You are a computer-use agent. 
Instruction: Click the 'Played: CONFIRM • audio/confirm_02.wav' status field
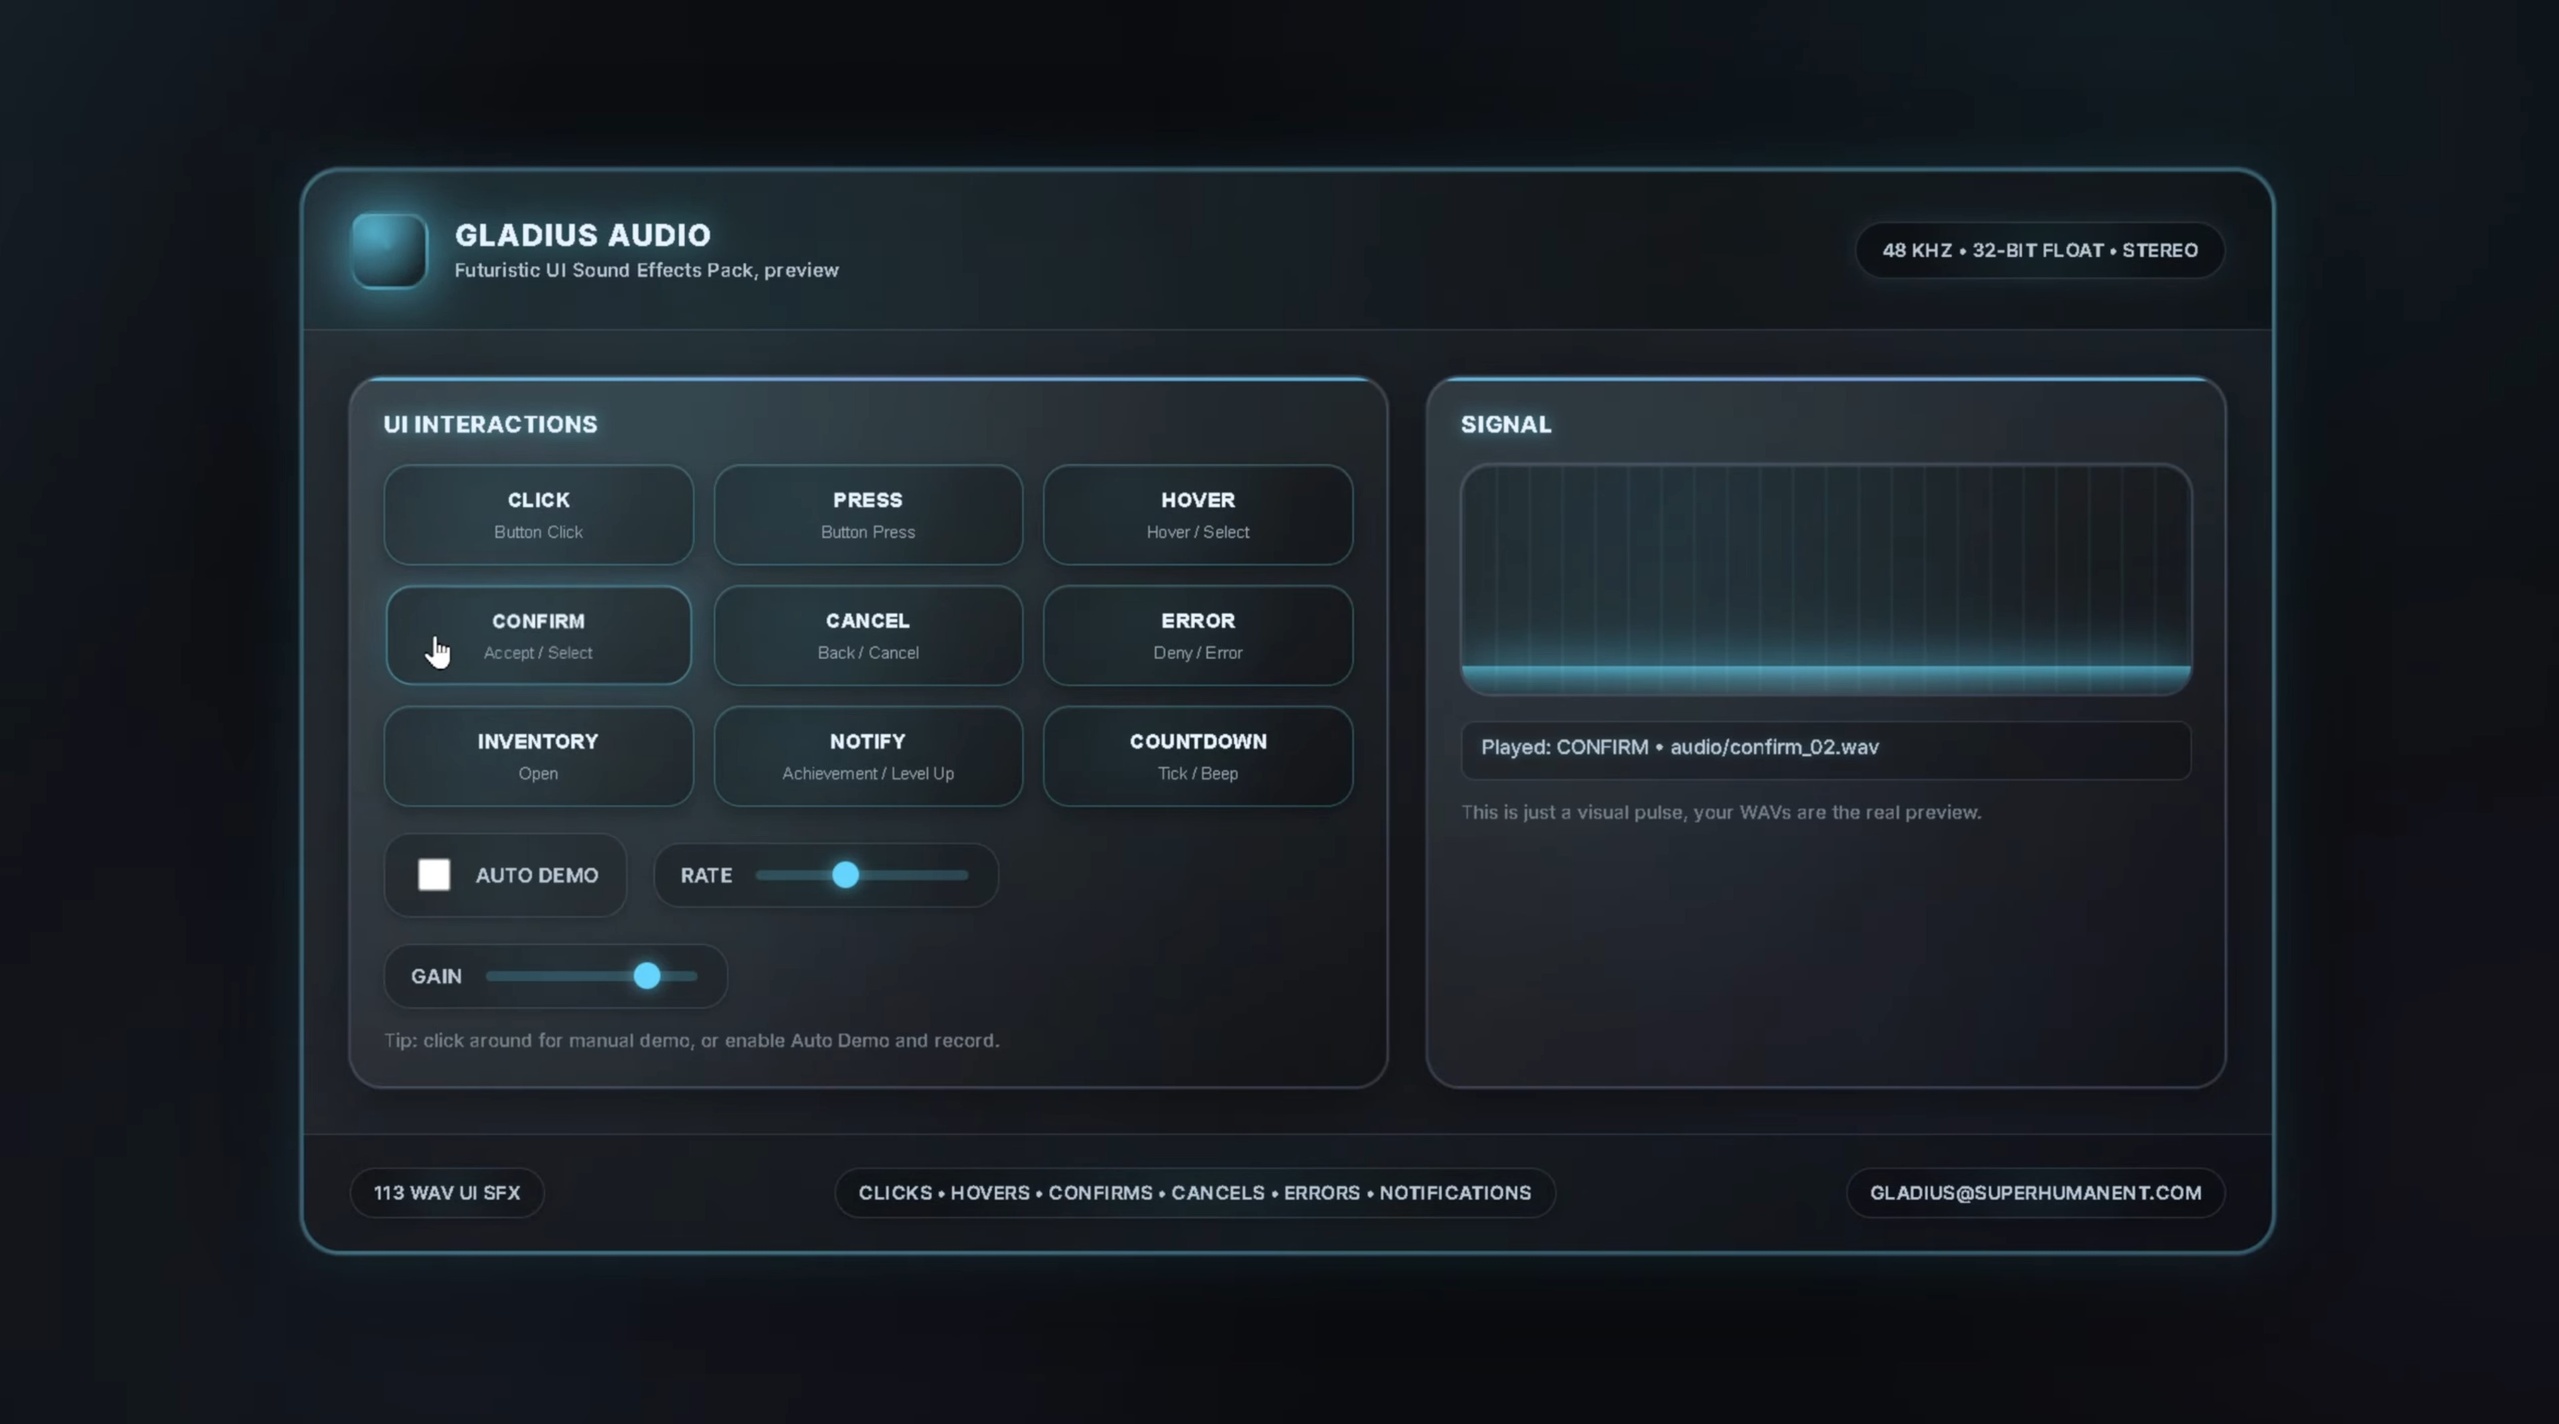1825,749
